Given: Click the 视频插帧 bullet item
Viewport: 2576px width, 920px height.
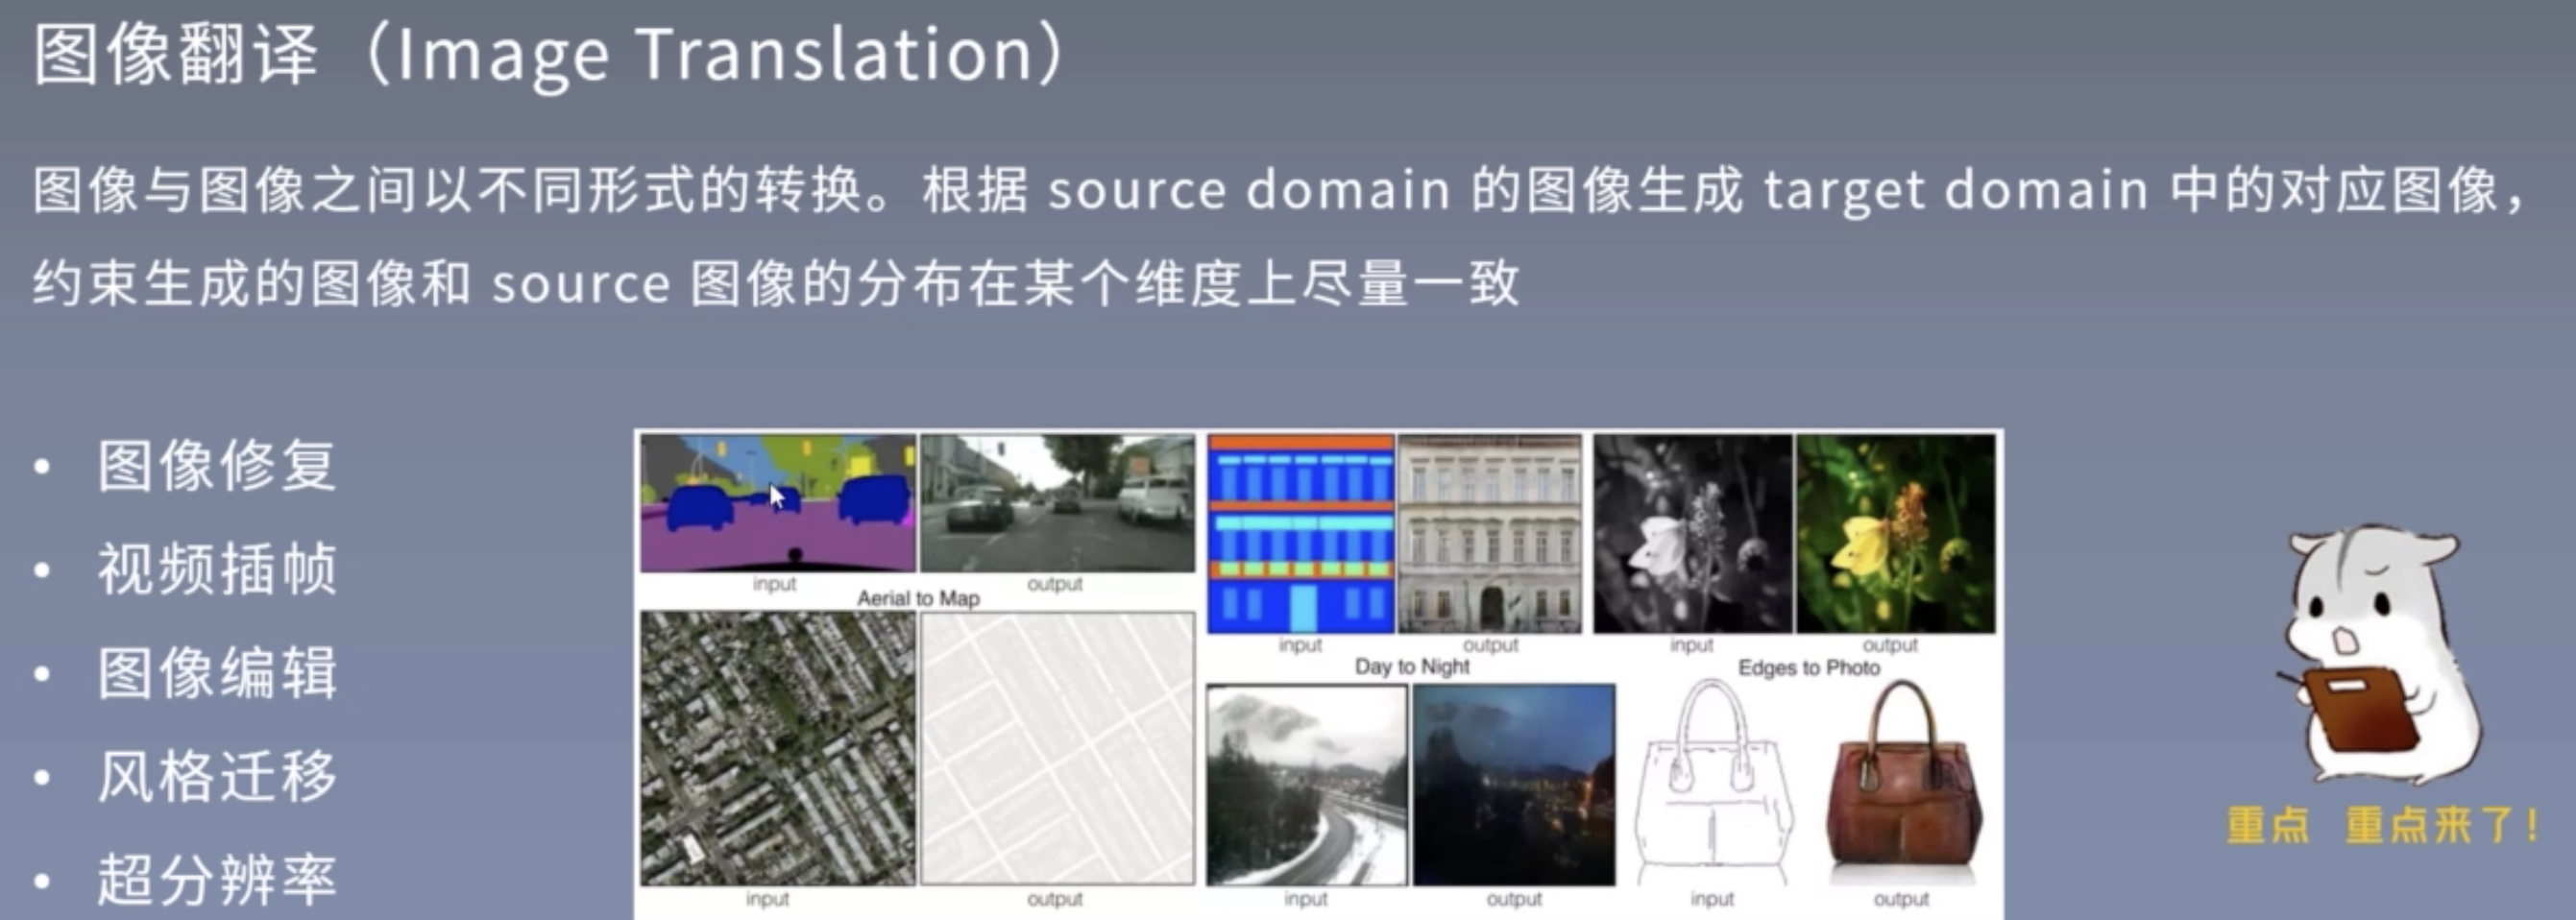Looking at the screenshot, I should 217,569.
